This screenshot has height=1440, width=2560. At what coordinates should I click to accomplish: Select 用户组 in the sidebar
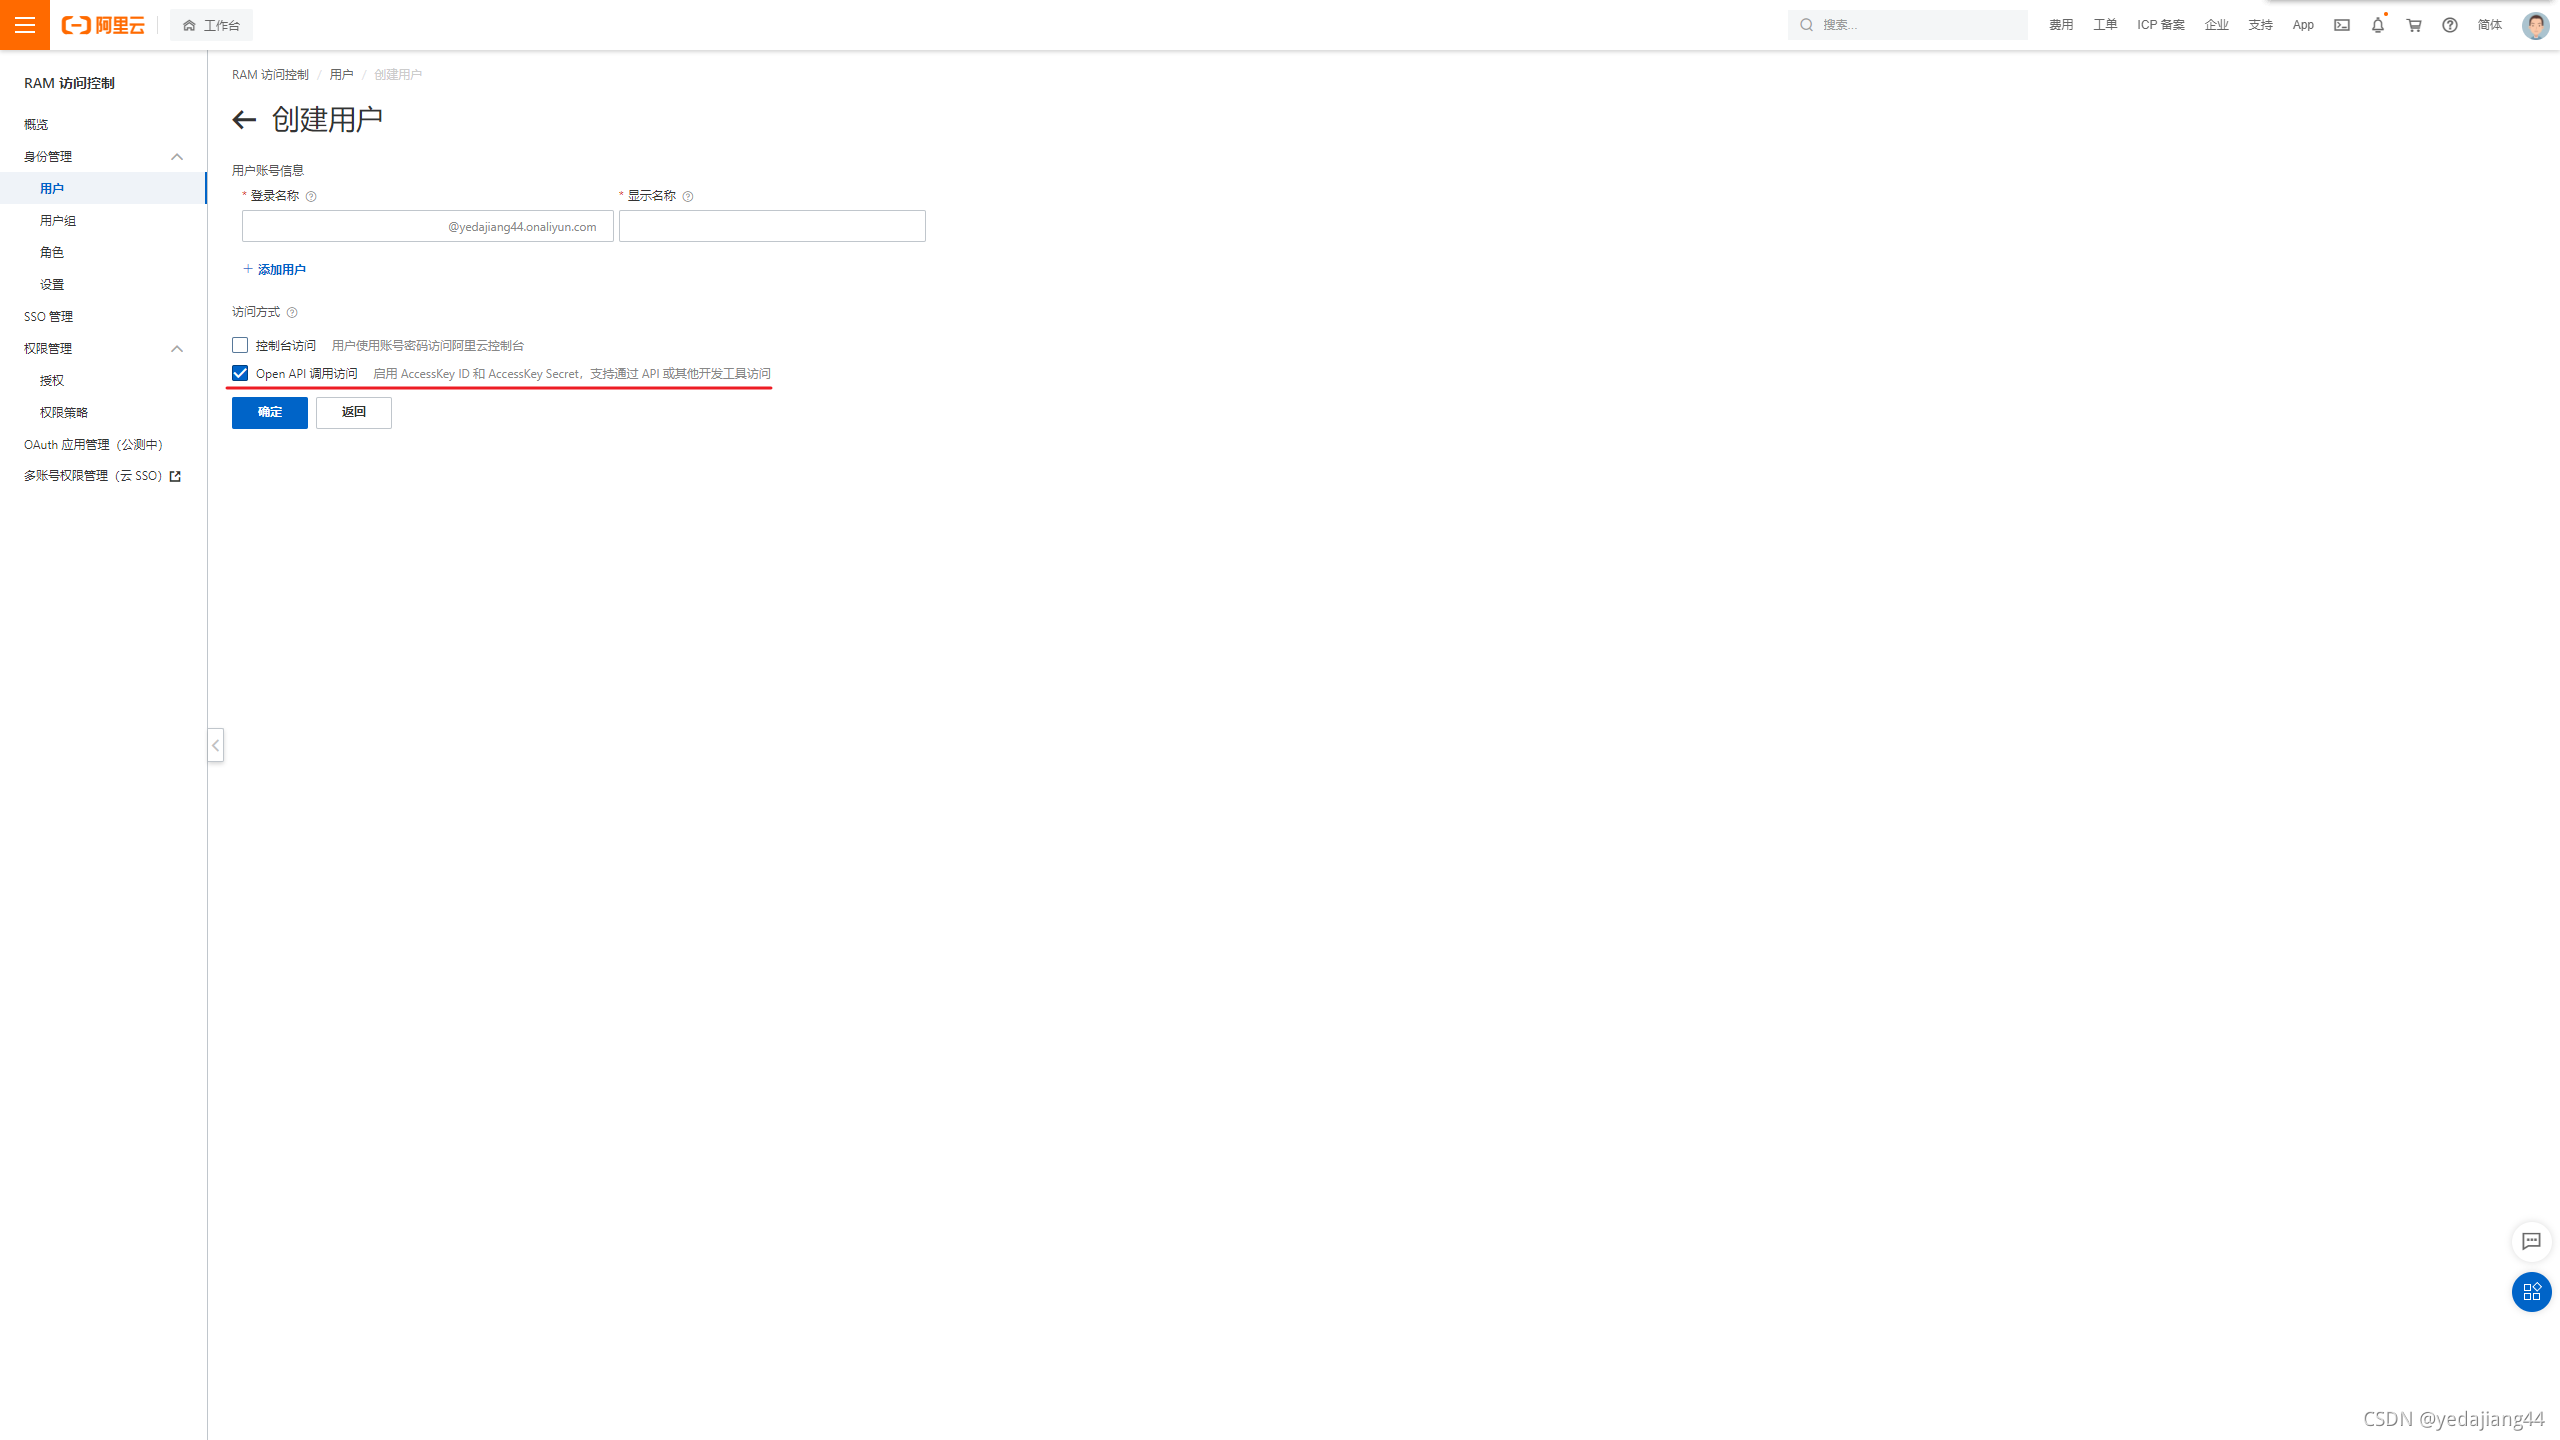[x=58, y=221]
